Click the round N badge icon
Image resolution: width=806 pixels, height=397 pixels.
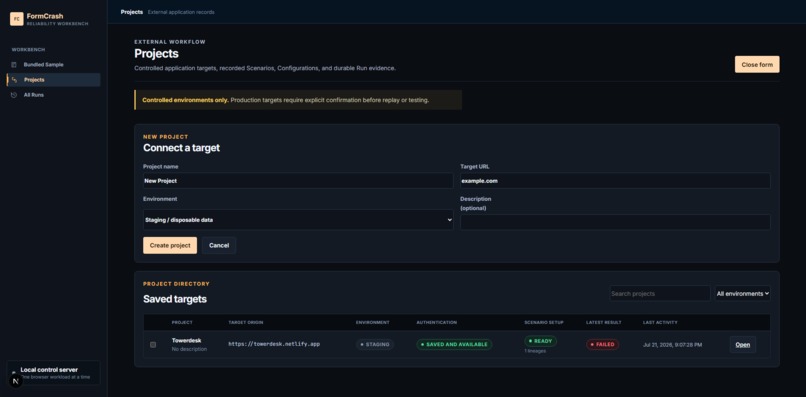pyautogui.click(x=15, y=381)
